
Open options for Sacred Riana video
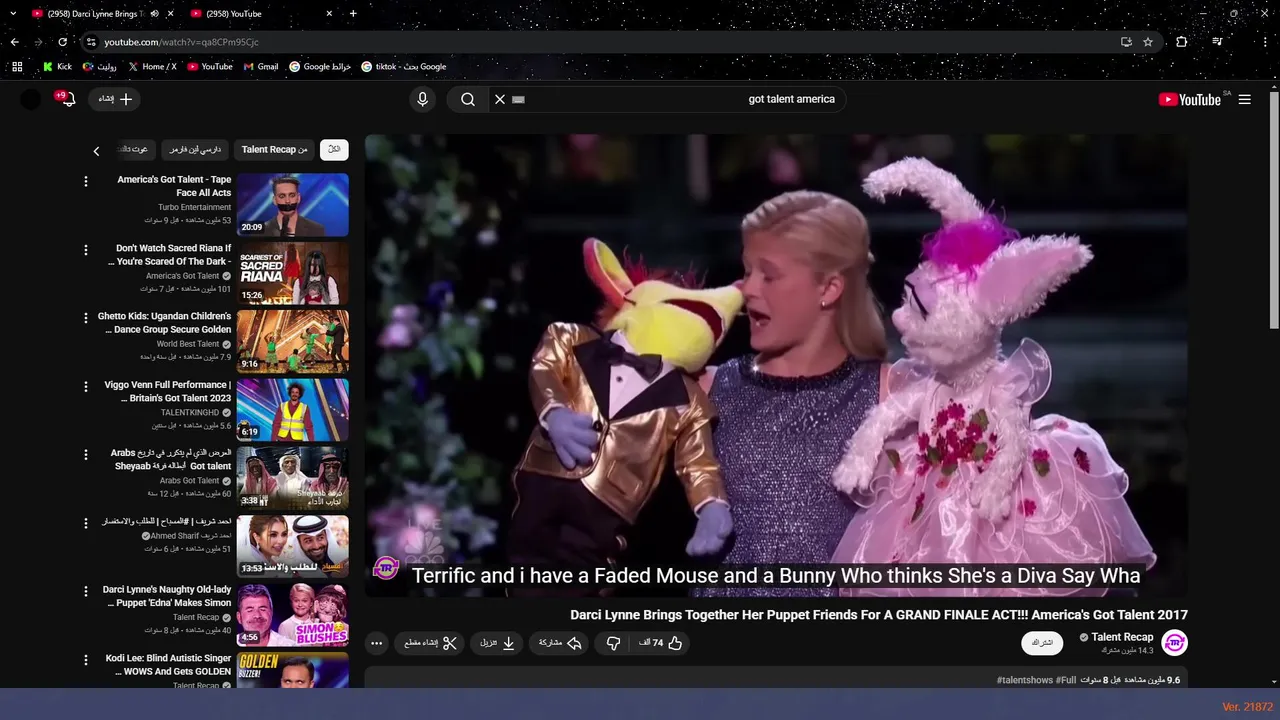pos(86,250)
